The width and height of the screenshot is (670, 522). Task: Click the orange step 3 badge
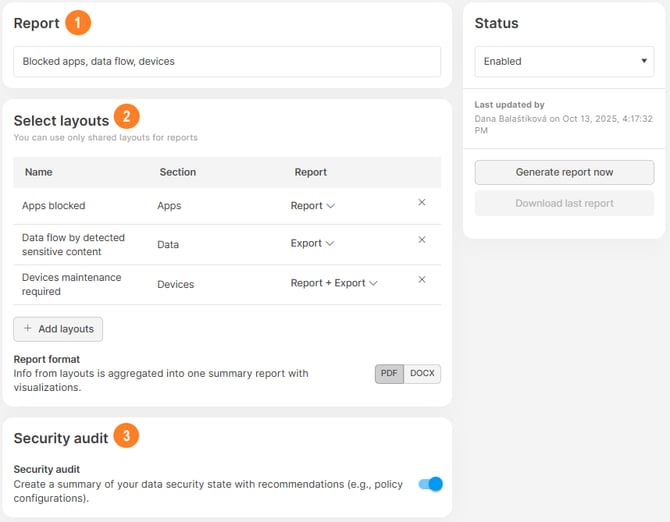tap(126, 436)
